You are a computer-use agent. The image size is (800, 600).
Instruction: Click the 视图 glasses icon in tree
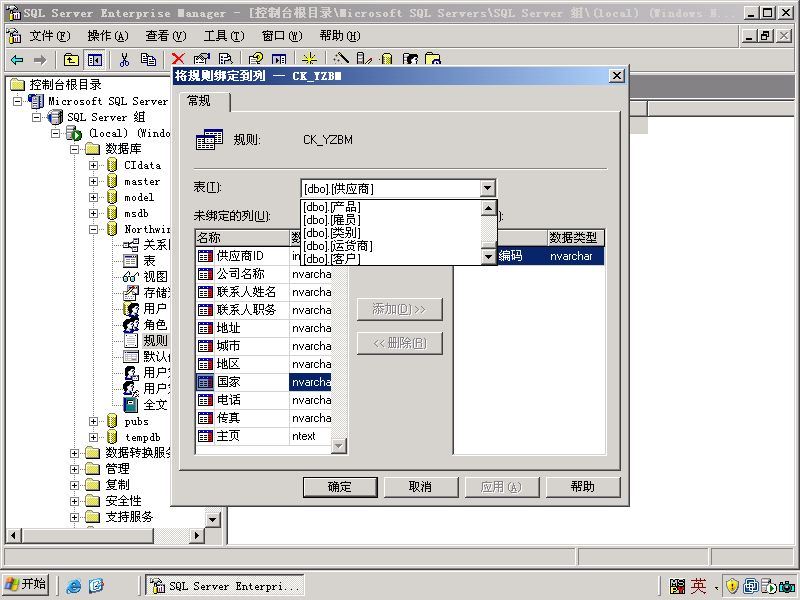[131, 277]
